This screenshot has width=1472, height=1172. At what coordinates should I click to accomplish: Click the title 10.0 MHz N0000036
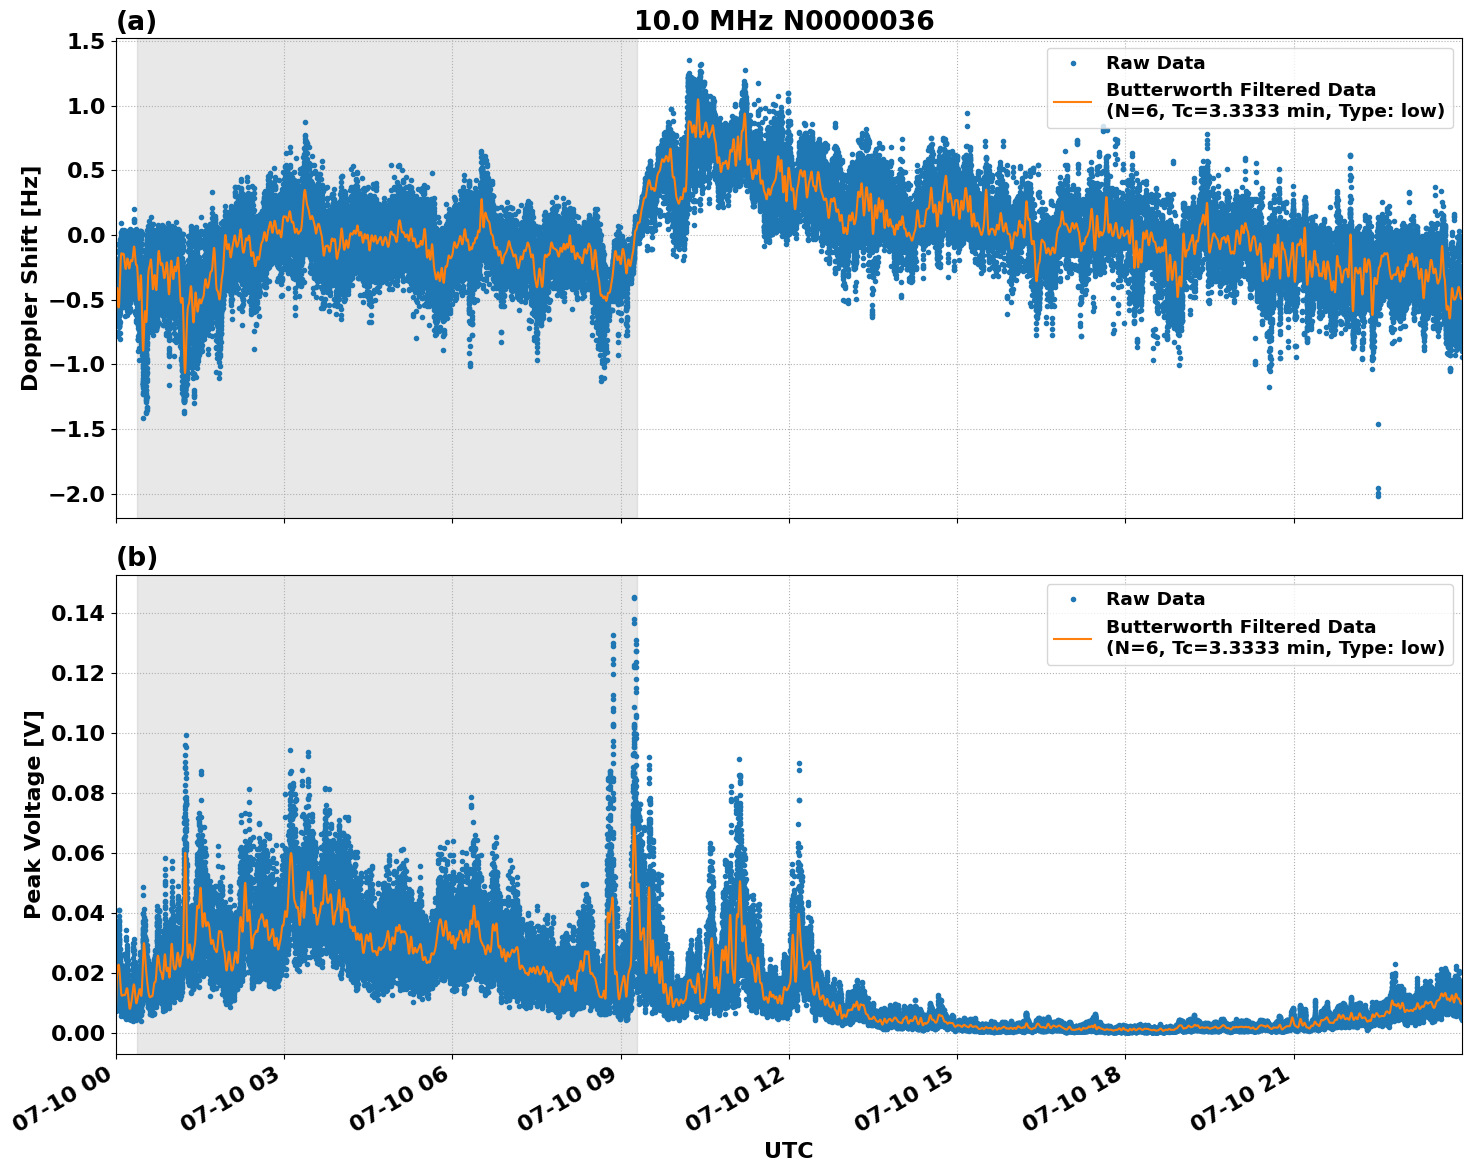coord(786,18)
